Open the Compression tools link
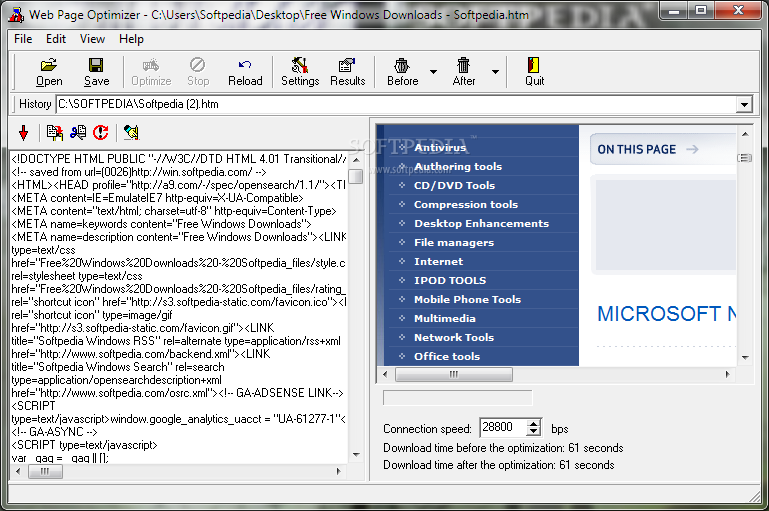 [466, 204]
